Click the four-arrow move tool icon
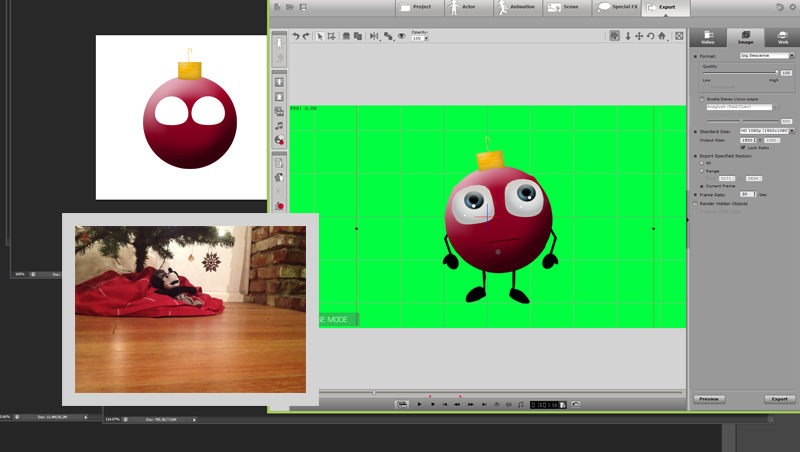800x452 pixels. coord(639,36)
